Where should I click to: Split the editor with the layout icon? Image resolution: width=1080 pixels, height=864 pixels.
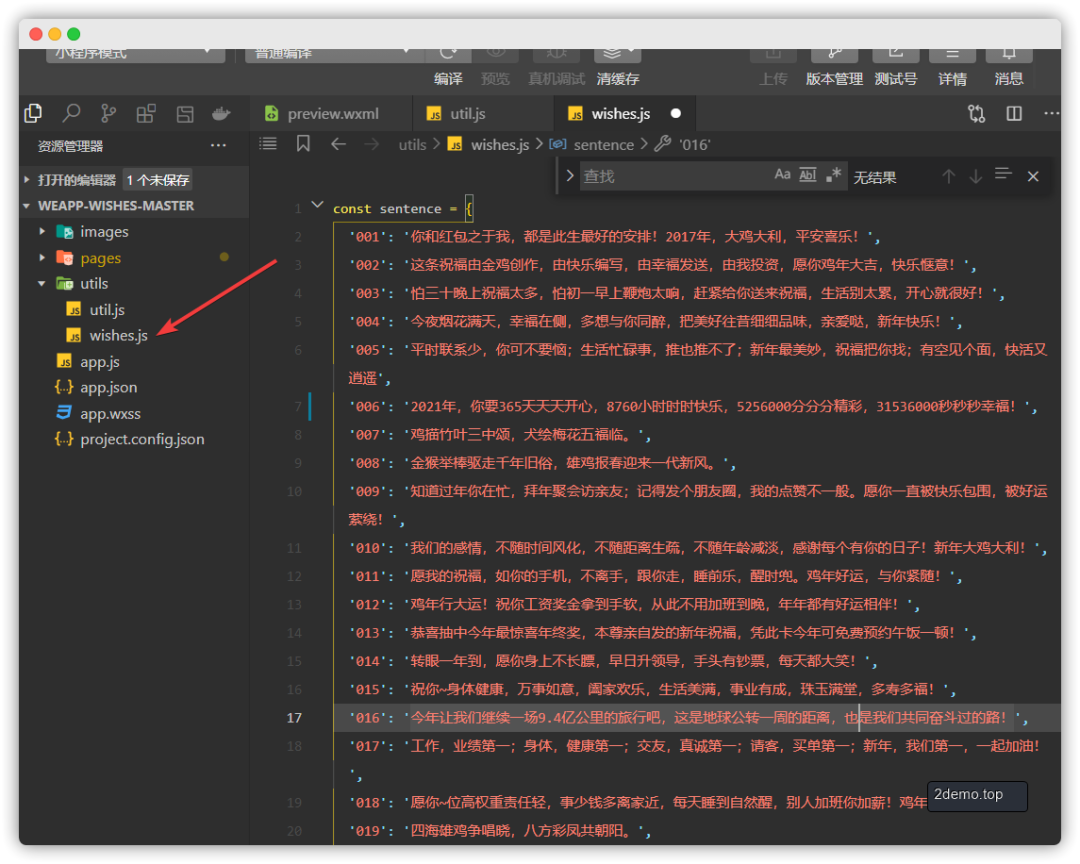[x=1014, y=114]
